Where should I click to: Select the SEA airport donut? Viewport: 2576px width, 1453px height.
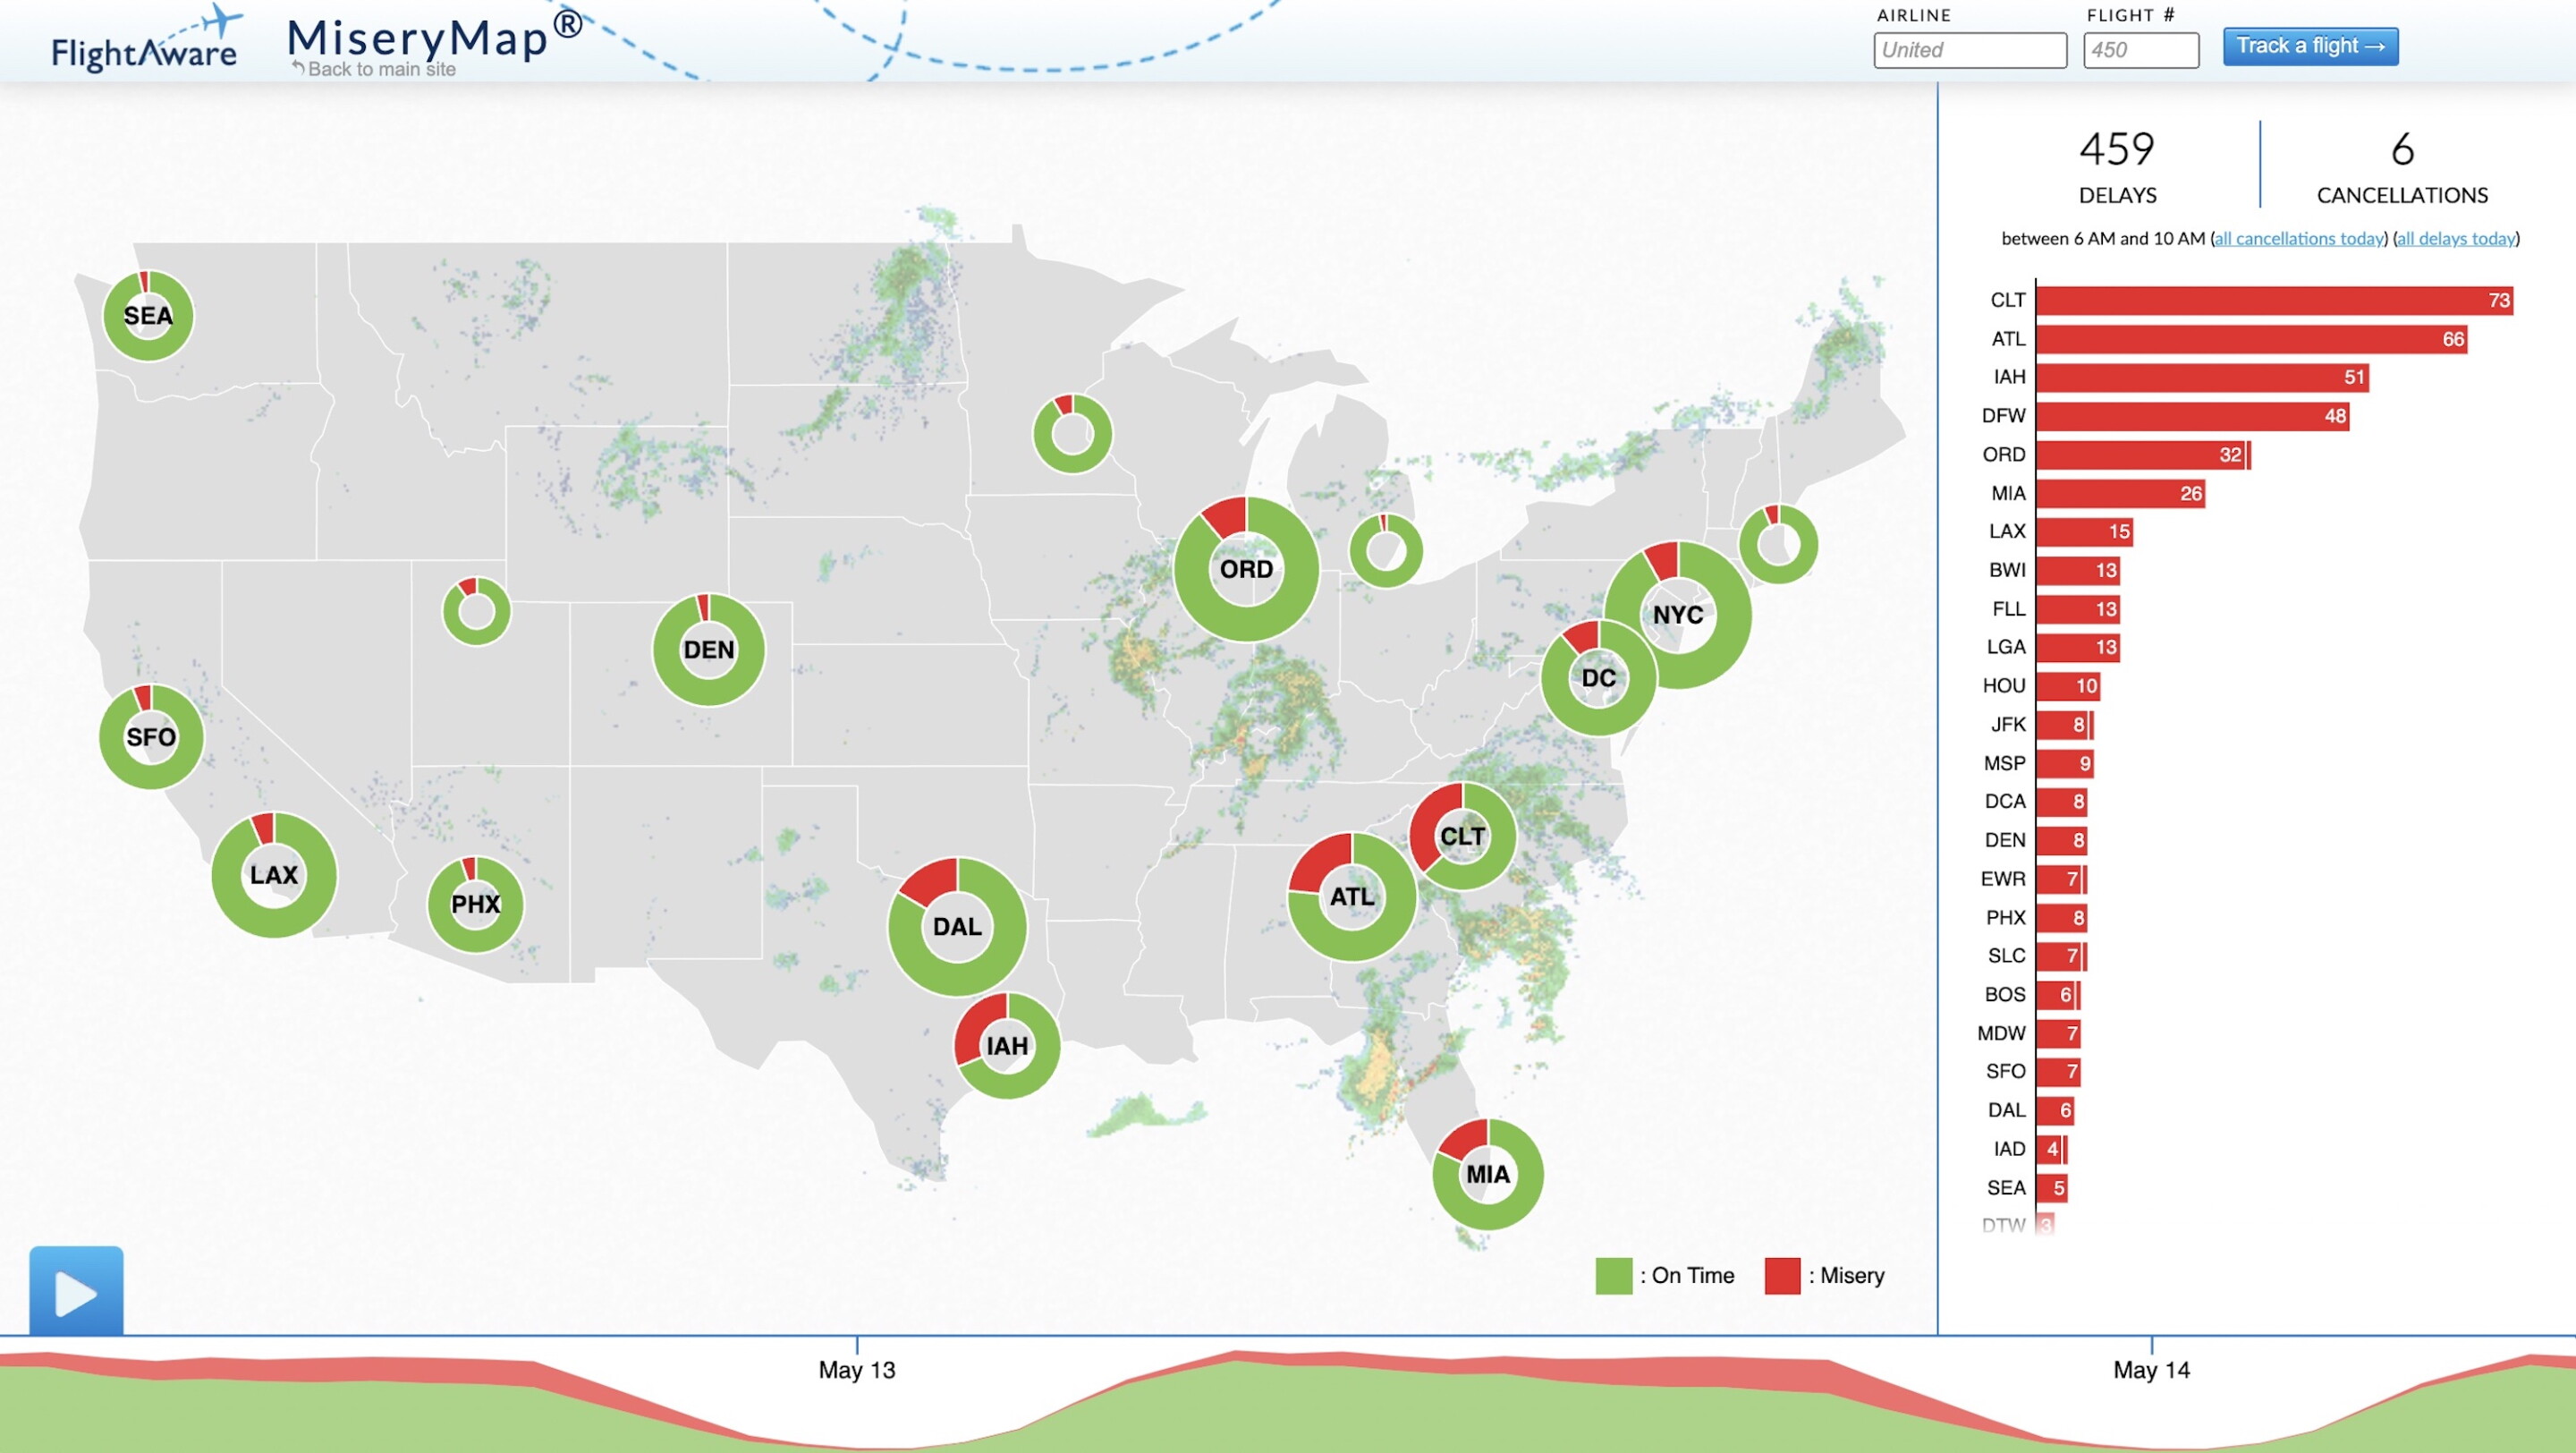pos(148,315)
